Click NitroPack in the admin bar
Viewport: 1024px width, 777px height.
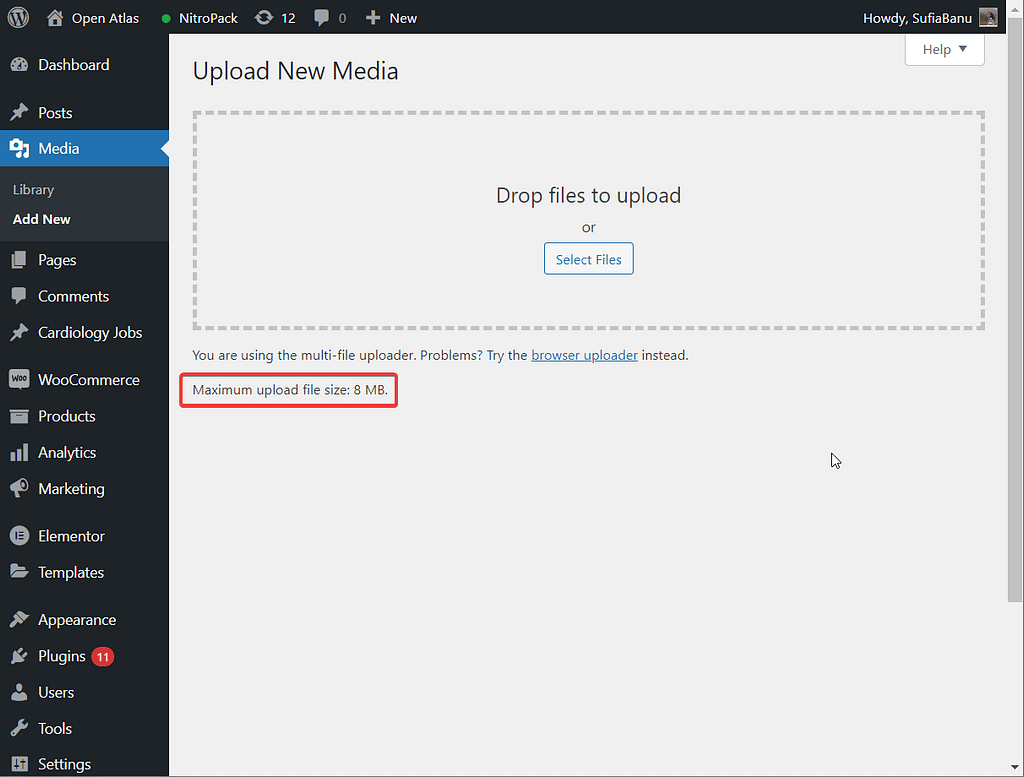pyautogui.click(x=207, y=17)
